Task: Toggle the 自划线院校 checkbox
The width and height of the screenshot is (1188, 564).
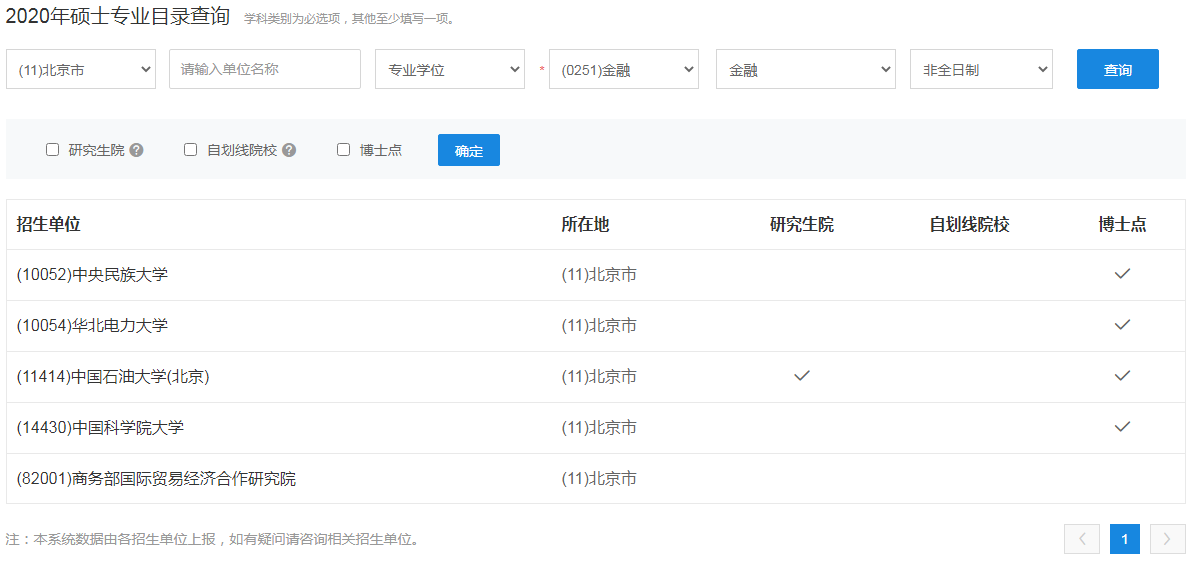Action: coord(190,150)
